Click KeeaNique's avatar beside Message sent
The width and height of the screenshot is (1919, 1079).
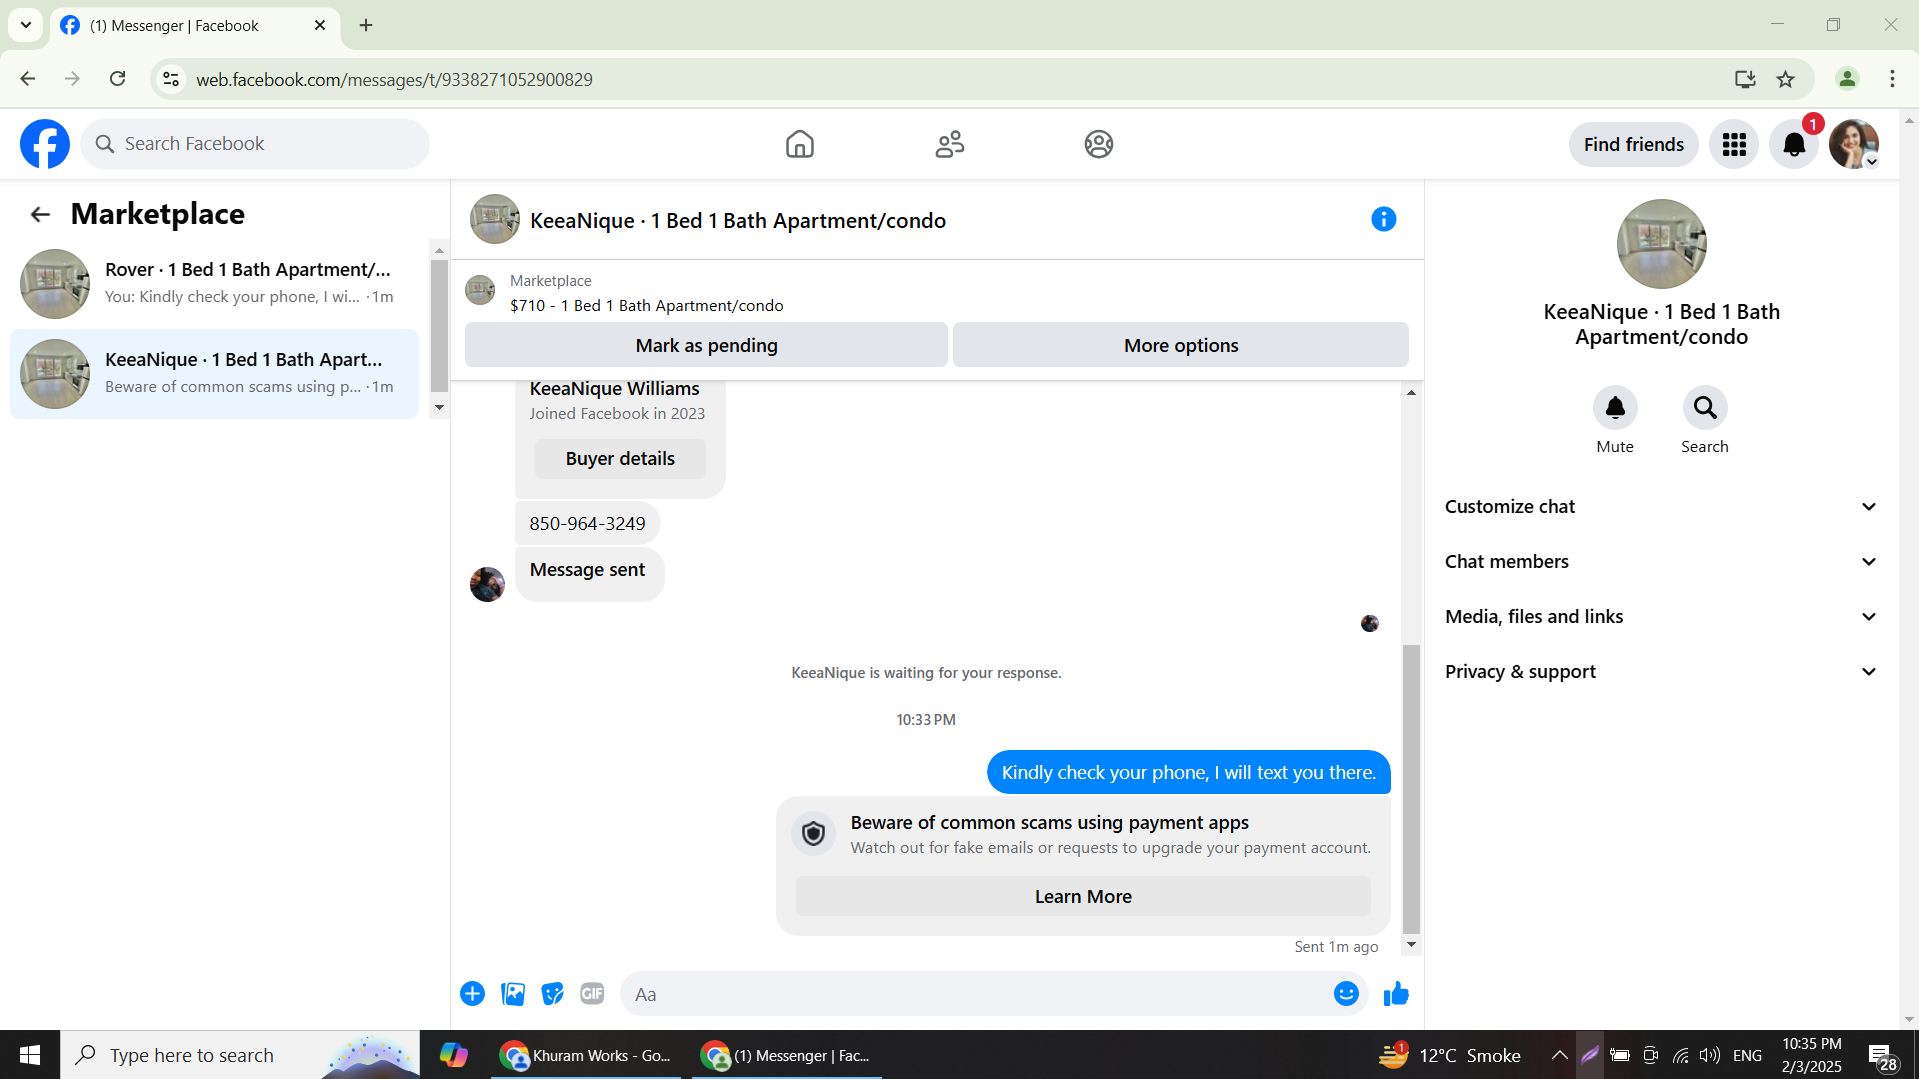pos(487,584)
